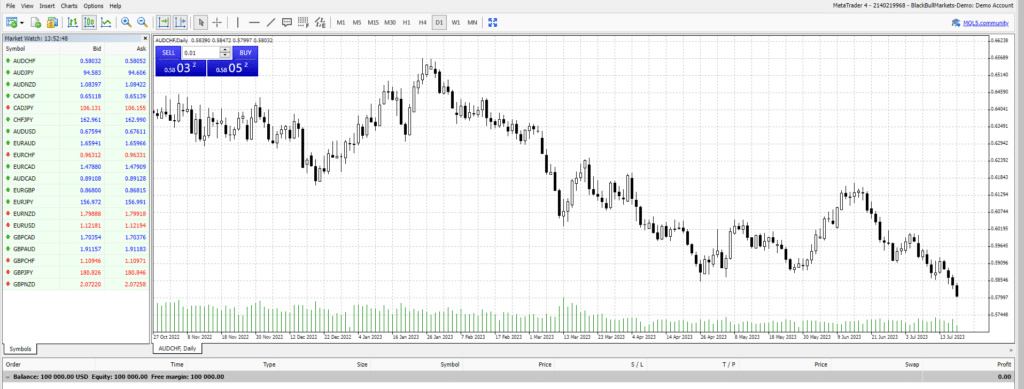Click the red arrow beside GBPCHF
Screen dimensions: 1024x389
tap(8, 261)
